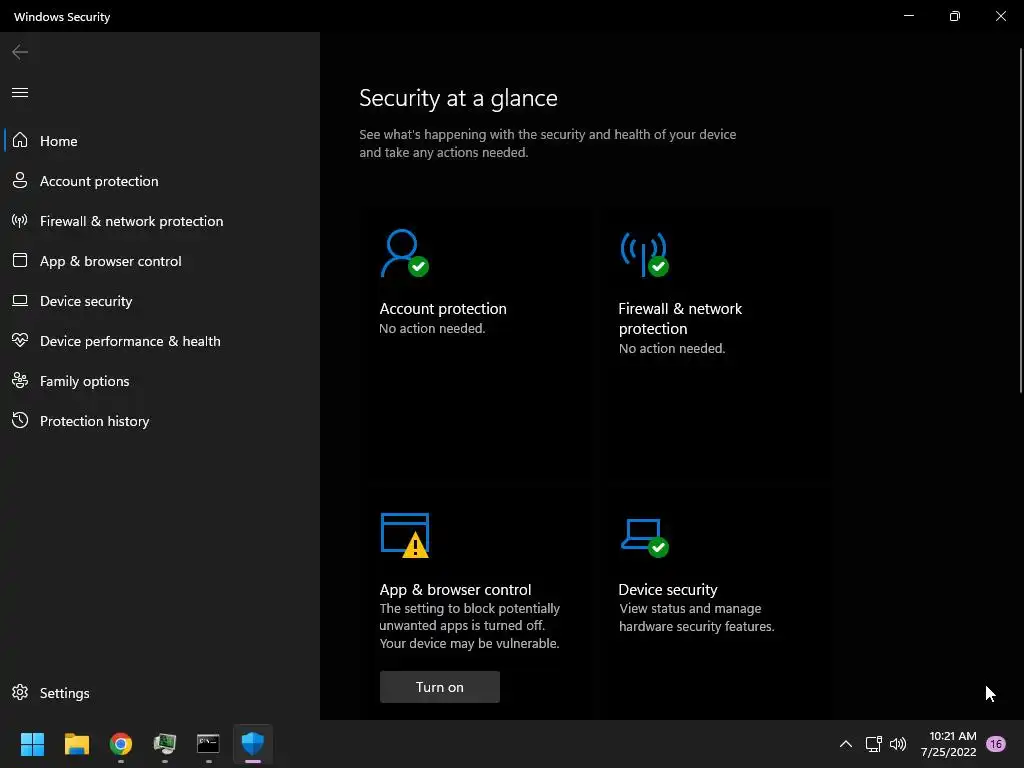Click the volume speaker tray icon

click(x=898, y=744)
